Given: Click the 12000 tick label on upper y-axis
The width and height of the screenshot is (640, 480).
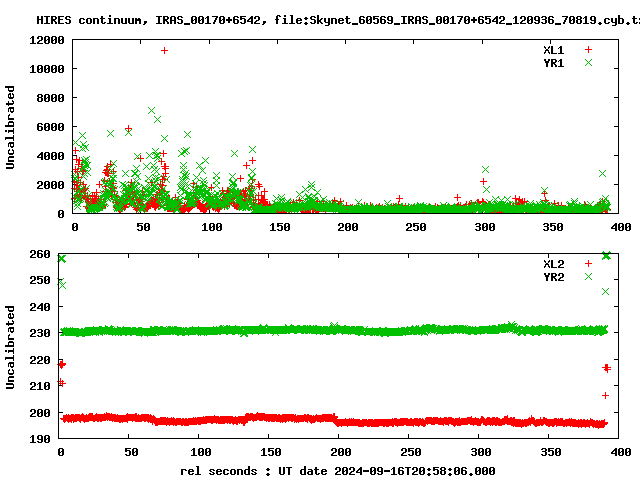Looking at the screenshot, I should (47, 40).
